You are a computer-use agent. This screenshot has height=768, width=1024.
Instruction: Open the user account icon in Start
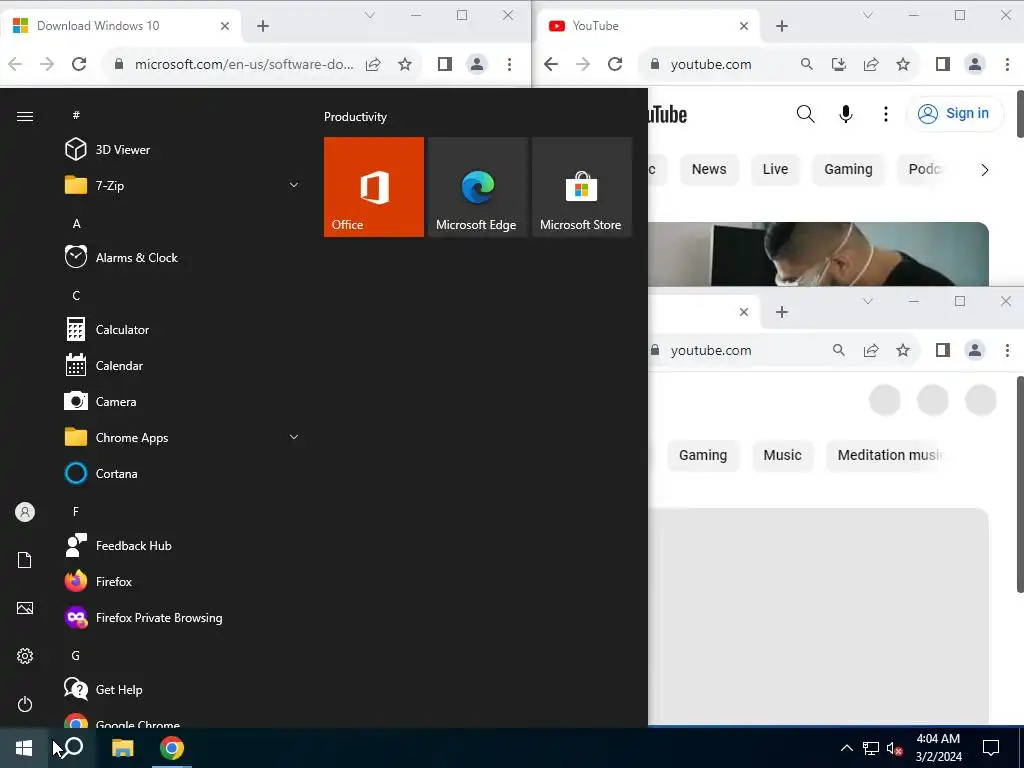point(25,512)
